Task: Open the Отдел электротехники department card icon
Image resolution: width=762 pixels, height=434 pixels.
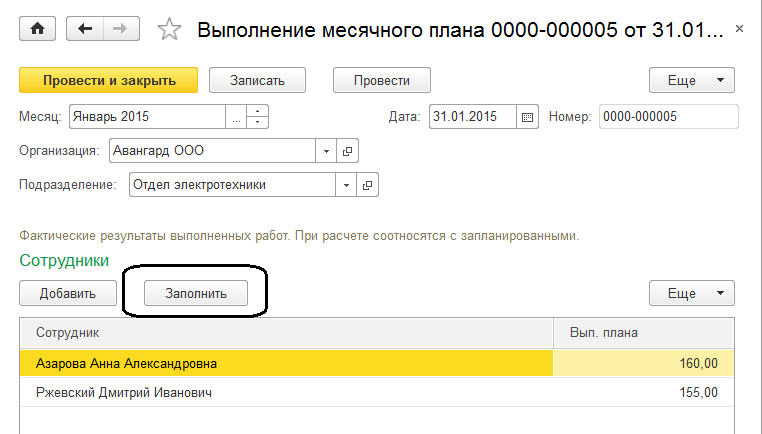Action: (368, 185)
